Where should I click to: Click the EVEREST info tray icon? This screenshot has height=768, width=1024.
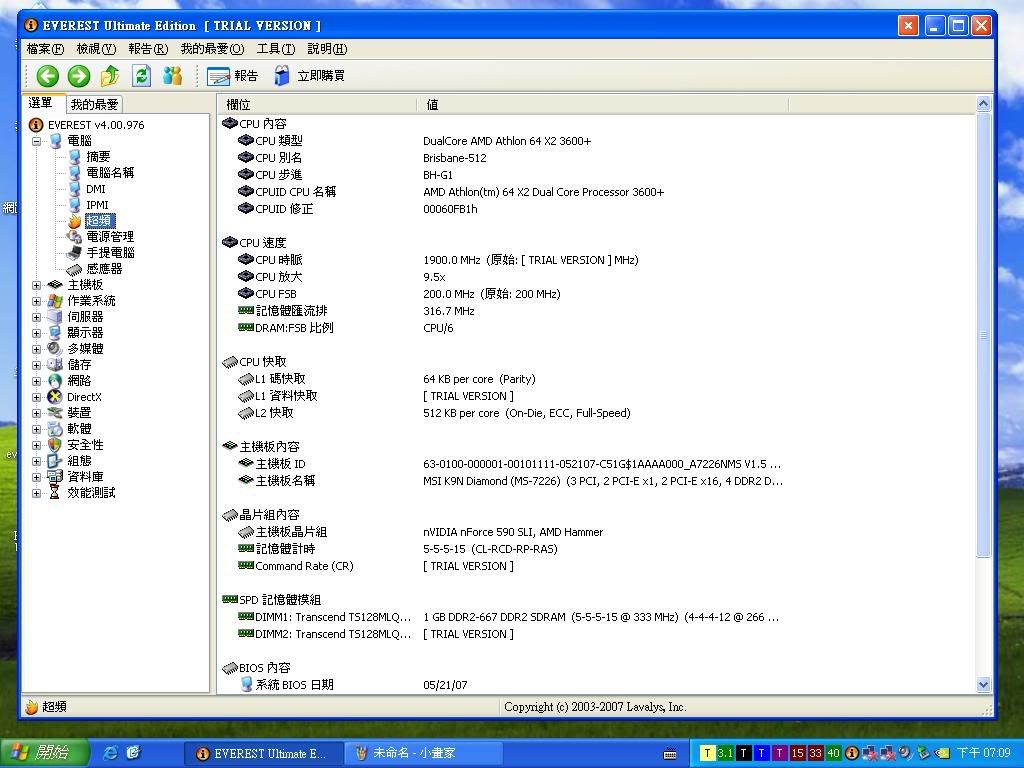852,753
